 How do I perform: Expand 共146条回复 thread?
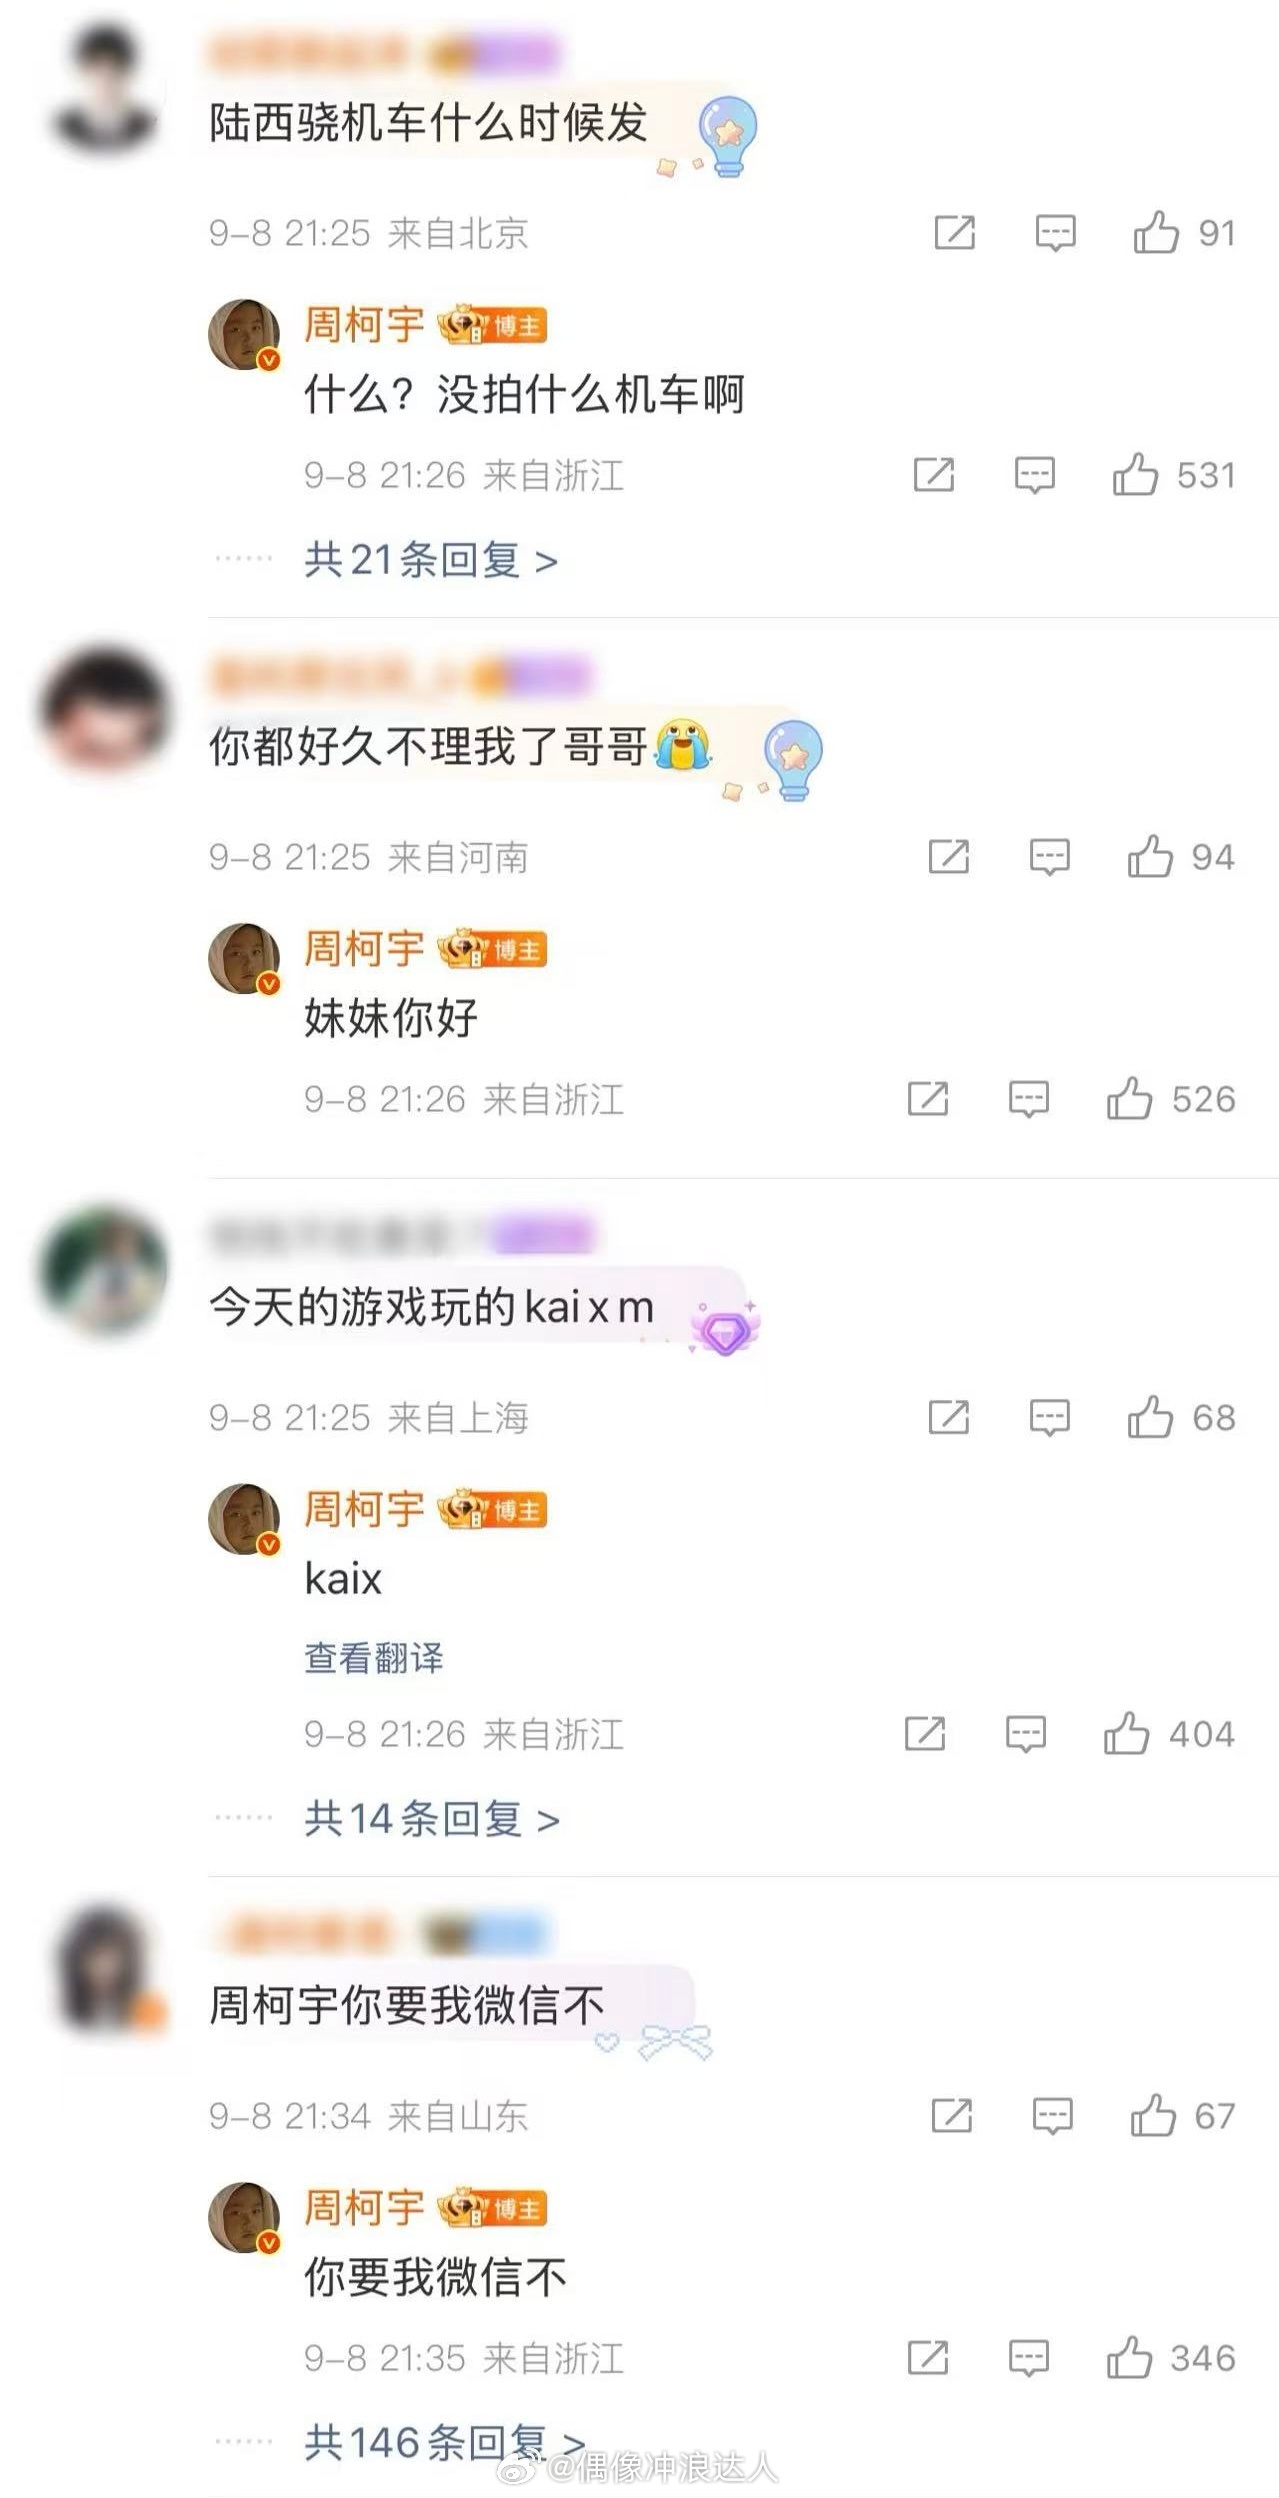[445, 2443]
